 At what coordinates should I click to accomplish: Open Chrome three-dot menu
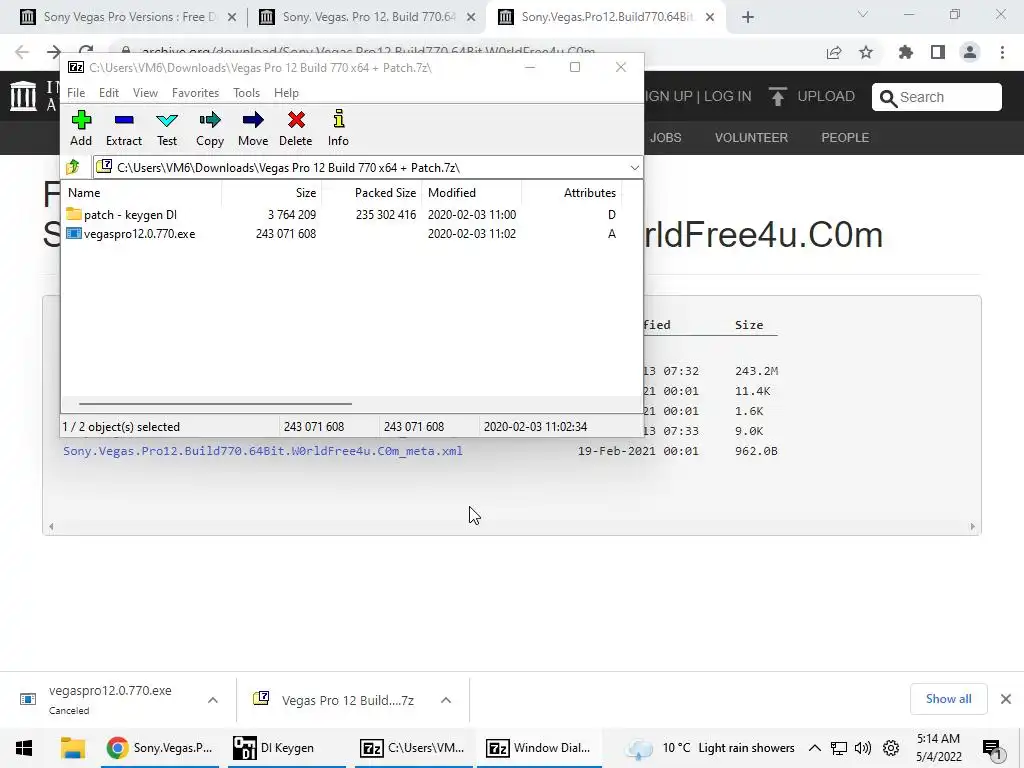(1002, 53)
